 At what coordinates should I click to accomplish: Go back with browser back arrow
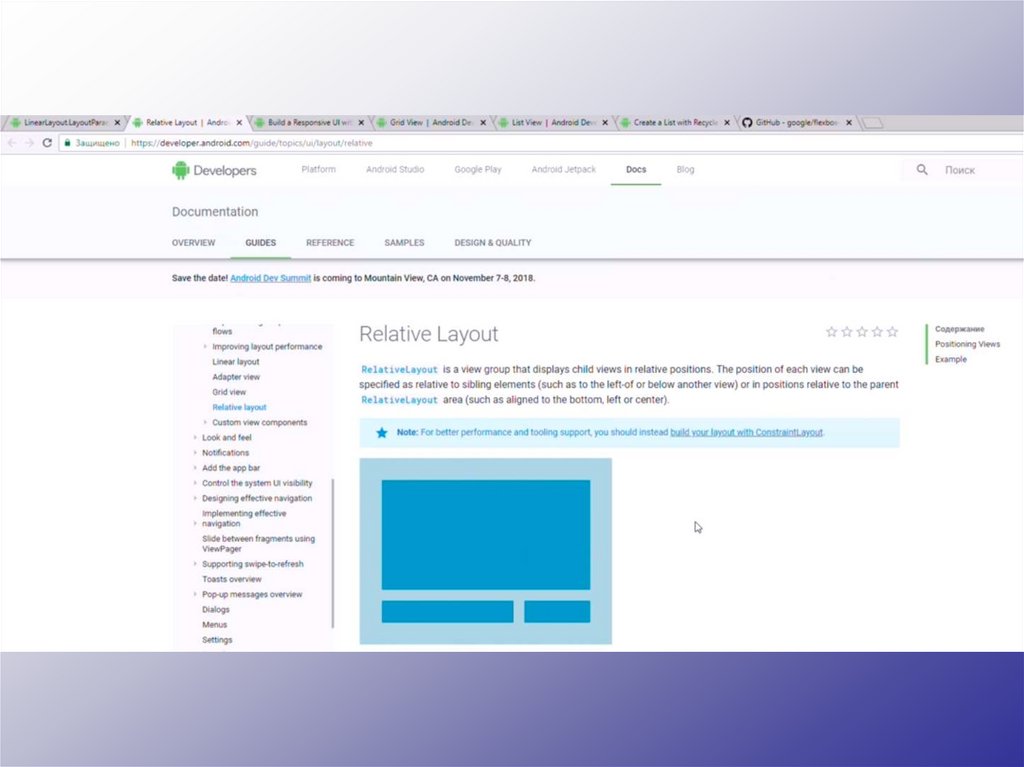(x=12, y=142)
